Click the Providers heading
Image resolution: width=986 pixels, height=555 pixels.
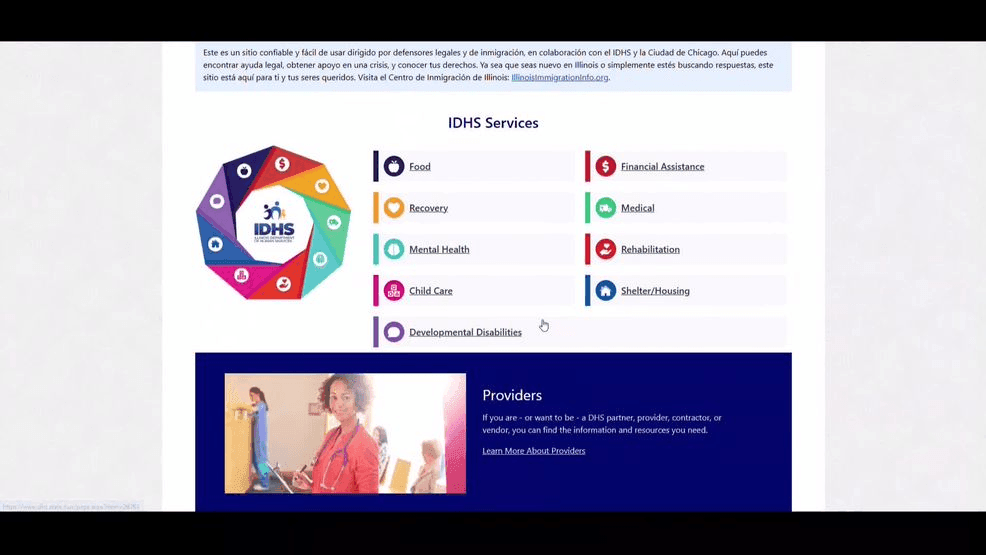pos(512,395)
